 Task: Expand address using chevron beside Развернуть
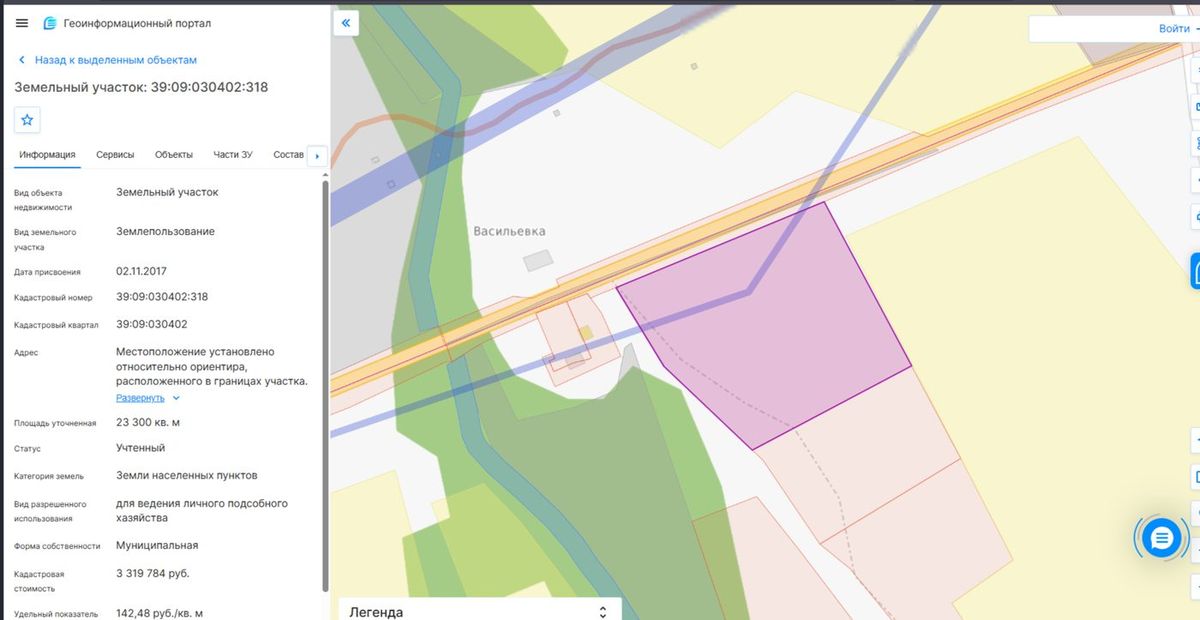[177, 398]
